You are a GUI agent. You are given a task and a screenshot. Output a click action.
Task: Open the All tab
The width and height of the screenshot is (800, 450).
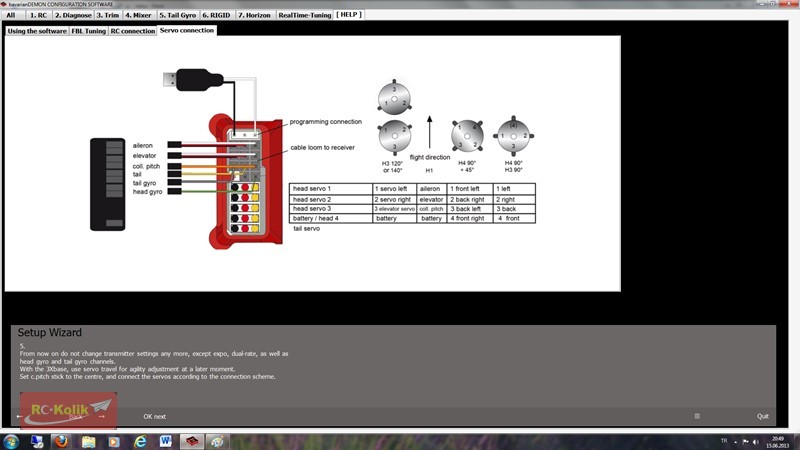(x=11, y=15)
